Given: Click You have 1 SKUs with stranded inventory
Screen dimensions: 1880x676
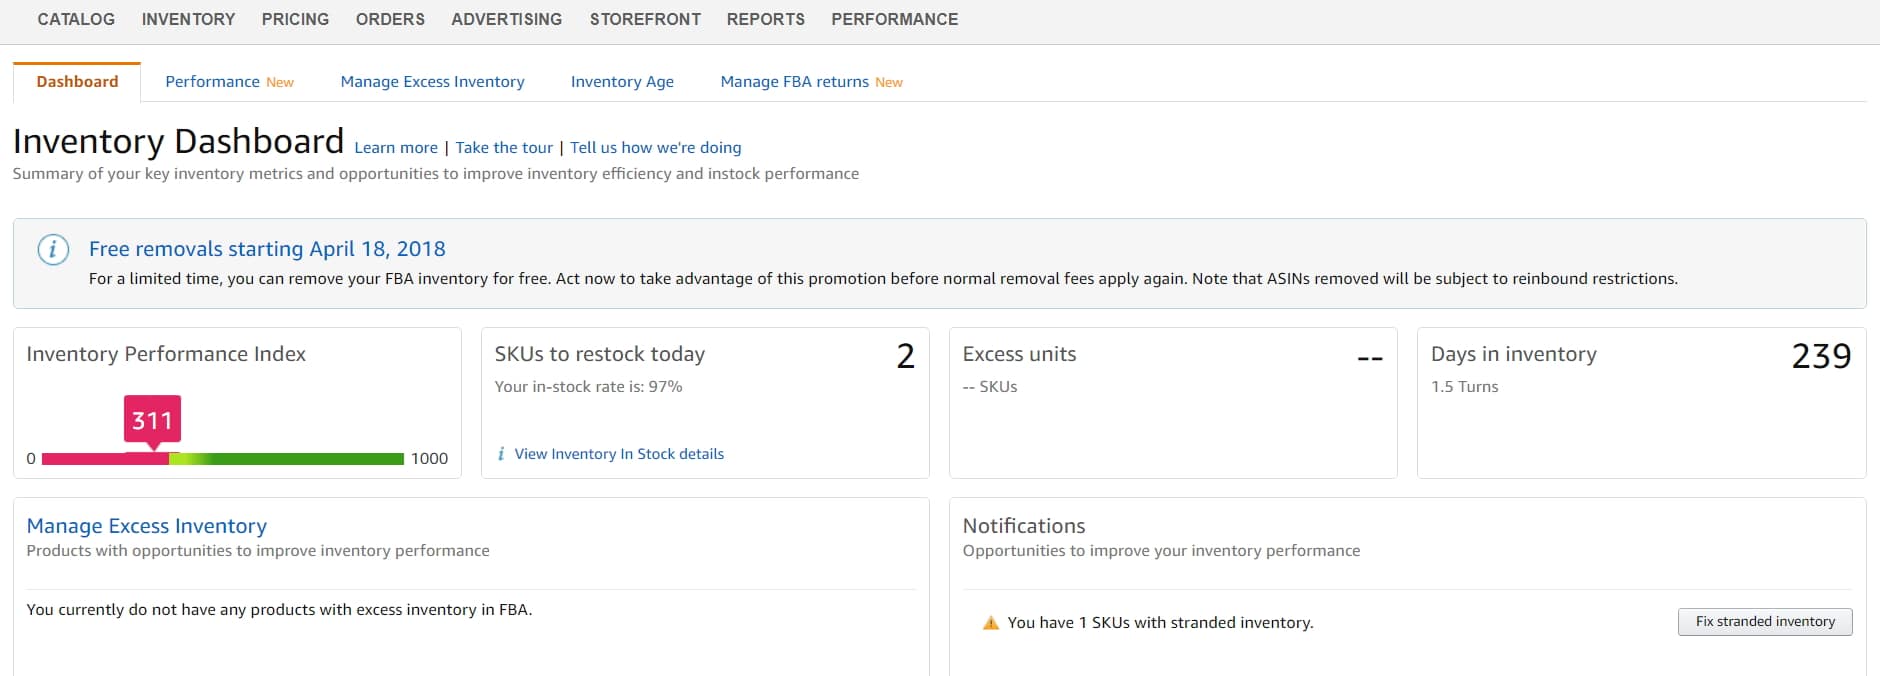Looking at the screenshot, I should click(x=1160, y=623).
